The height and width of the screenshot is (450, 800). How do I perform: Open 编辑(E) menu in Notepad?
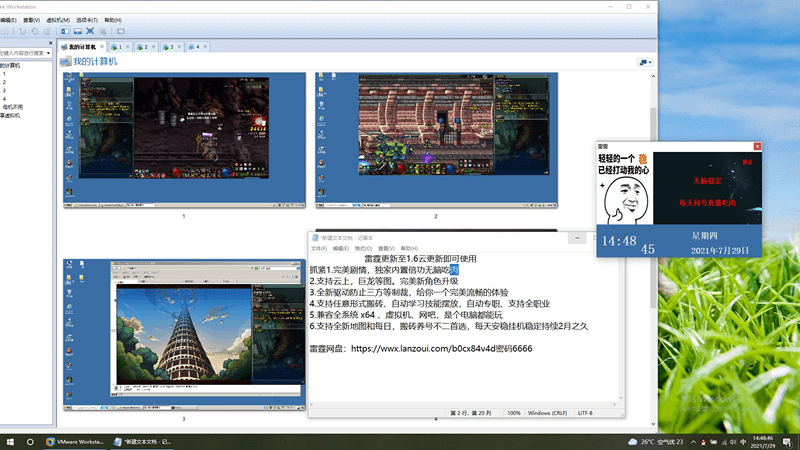click(340, 248)
